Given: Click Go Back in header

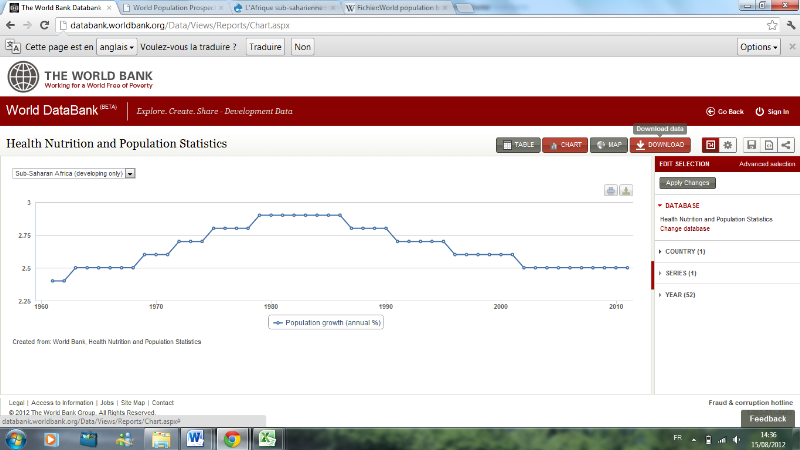Looking at the screenshot, I should coord(725,112).
